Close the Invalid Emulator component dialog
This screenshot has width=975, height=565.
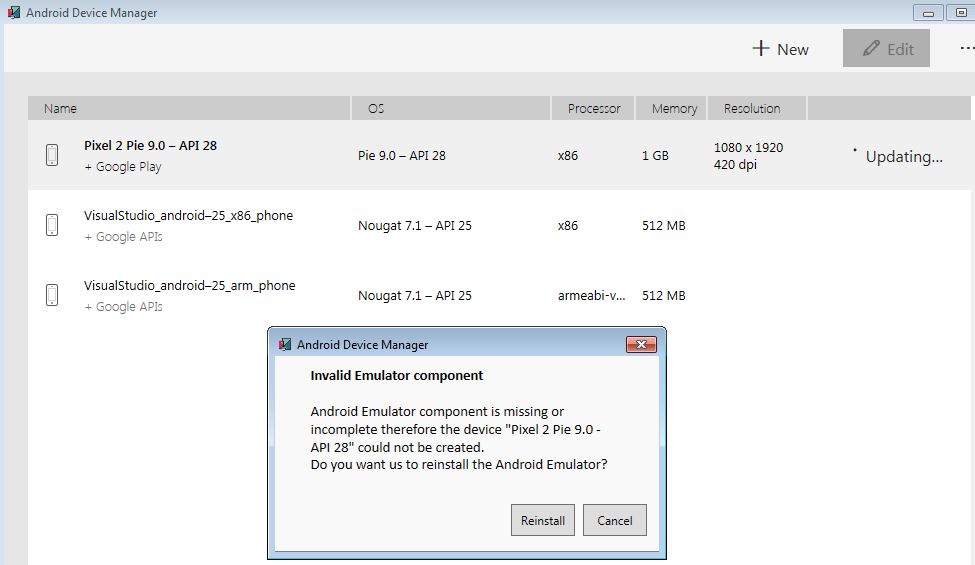(x=641, y=344)
